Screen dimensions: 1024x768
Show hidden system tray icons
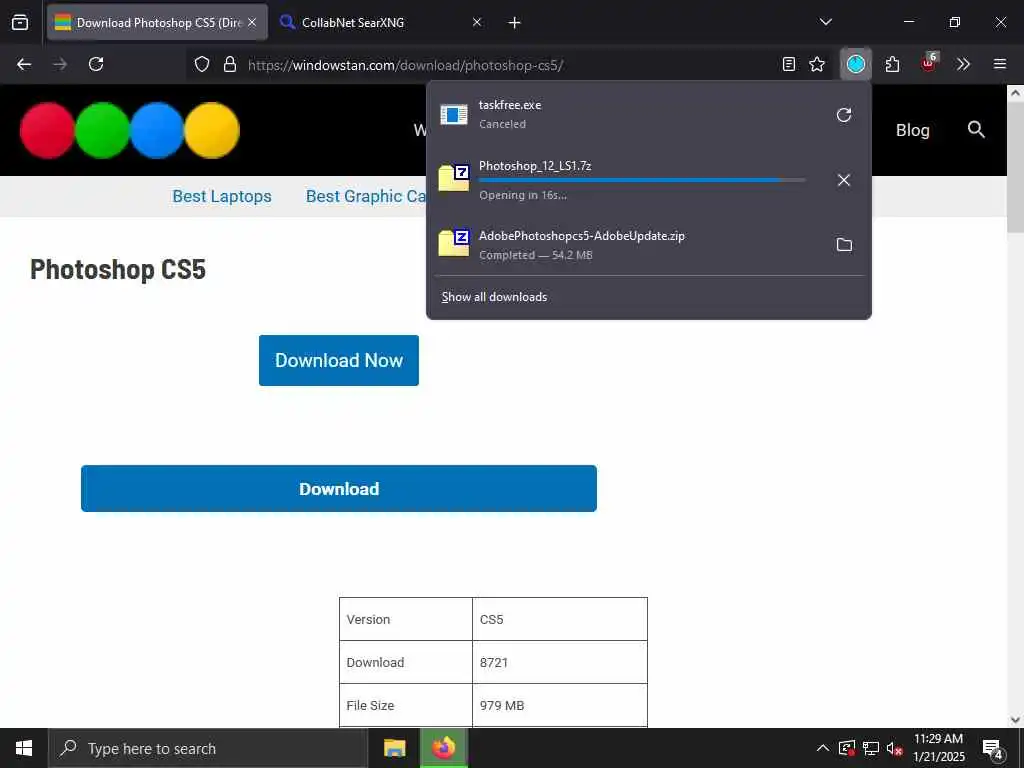(x=823, y=748)
